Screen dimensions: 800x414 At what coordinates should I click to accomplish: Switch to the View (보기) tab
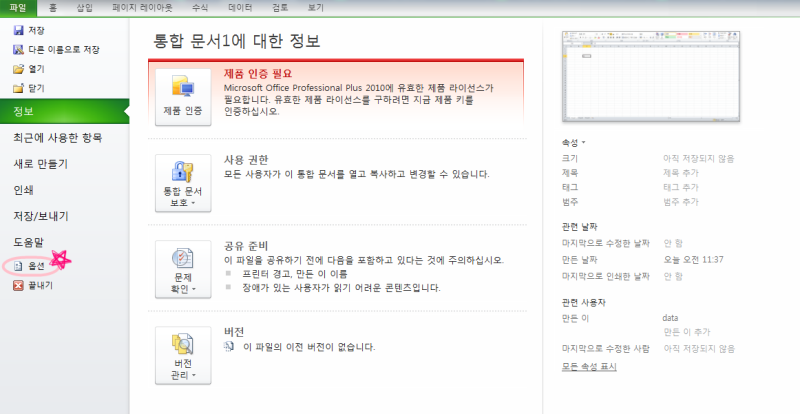coord(316,8)
